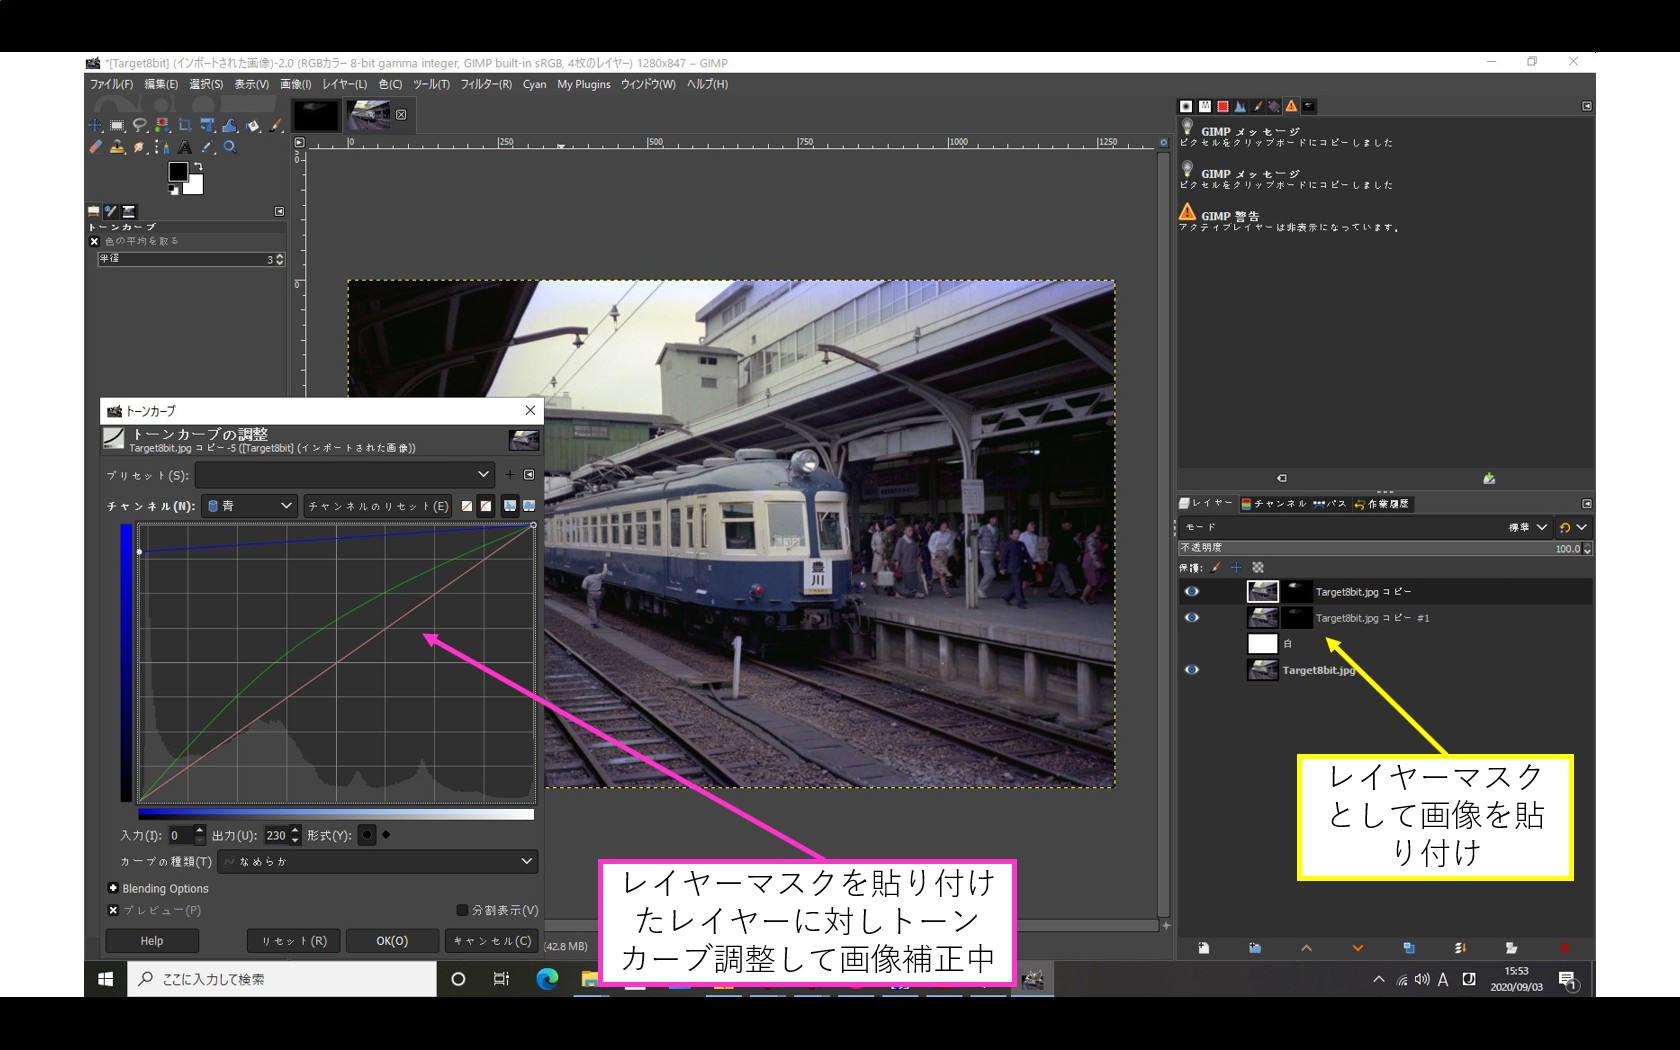Open the カーブの種類 curve type dropdown

[378, 862]
